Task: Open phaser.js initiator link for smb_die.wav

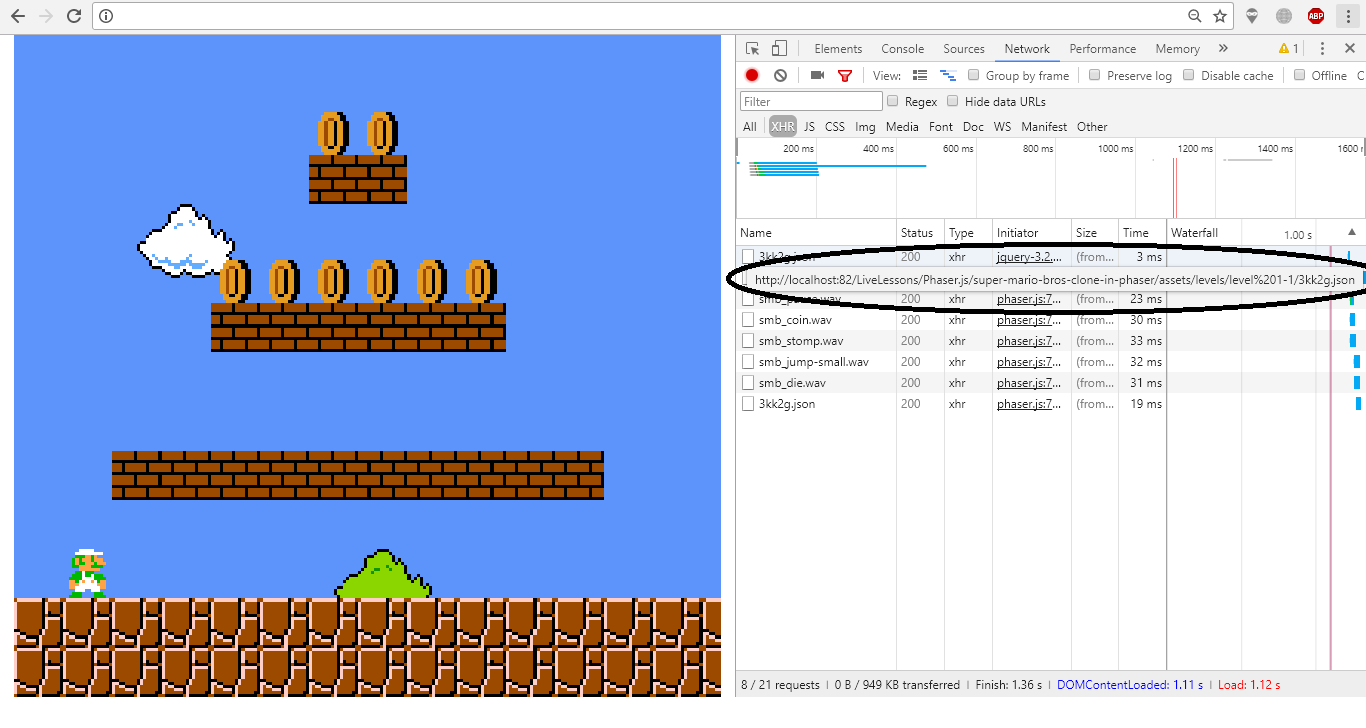Action: pos(1029,383)
